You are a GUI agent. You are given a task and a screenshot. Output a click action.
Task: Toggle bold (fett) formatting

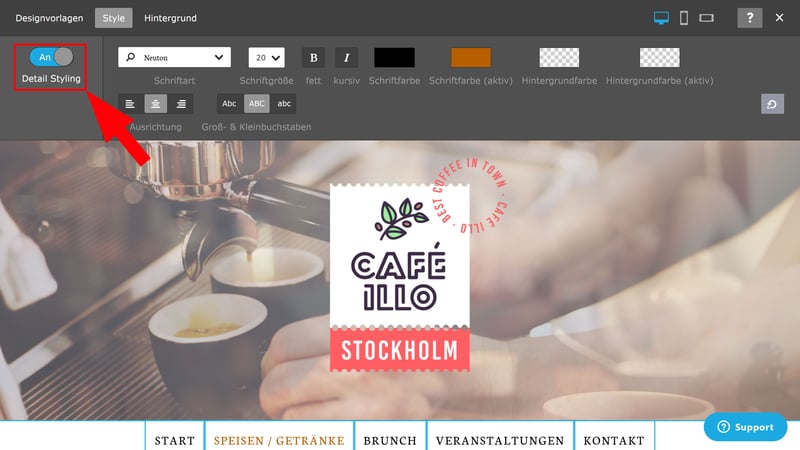point(313,58)
